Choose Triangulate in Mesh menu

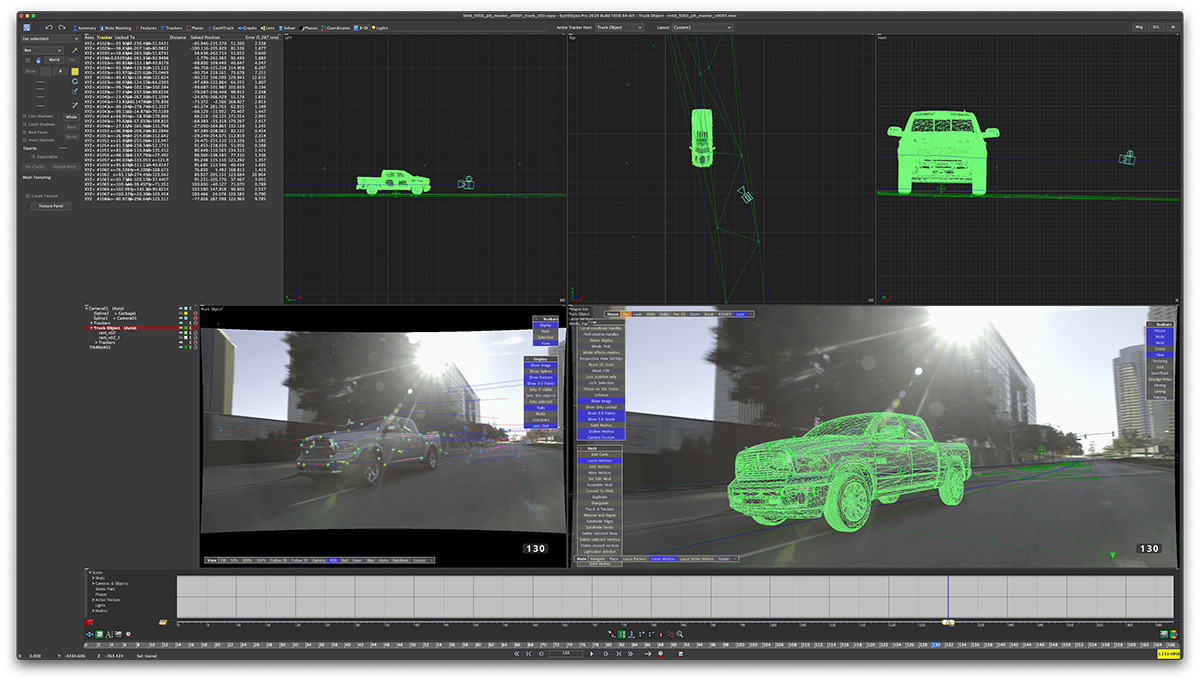click(600, 503)
